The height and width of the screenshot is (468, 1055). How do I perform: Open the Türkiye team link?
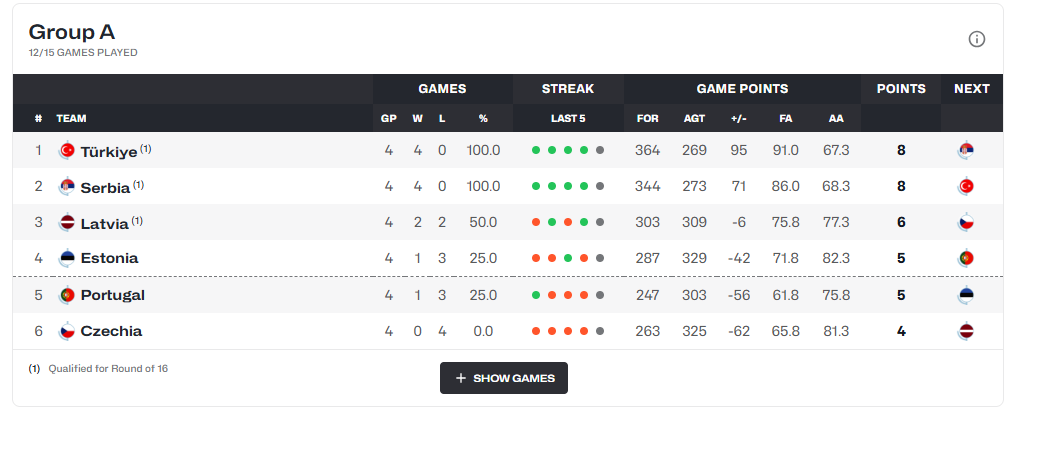point(109,151)
